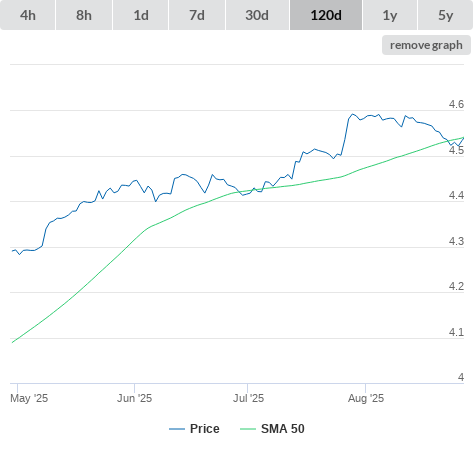The width and height of the screenshot is (474, 455).
Task: Switch chart to 5y range
Action: (446, 15)
